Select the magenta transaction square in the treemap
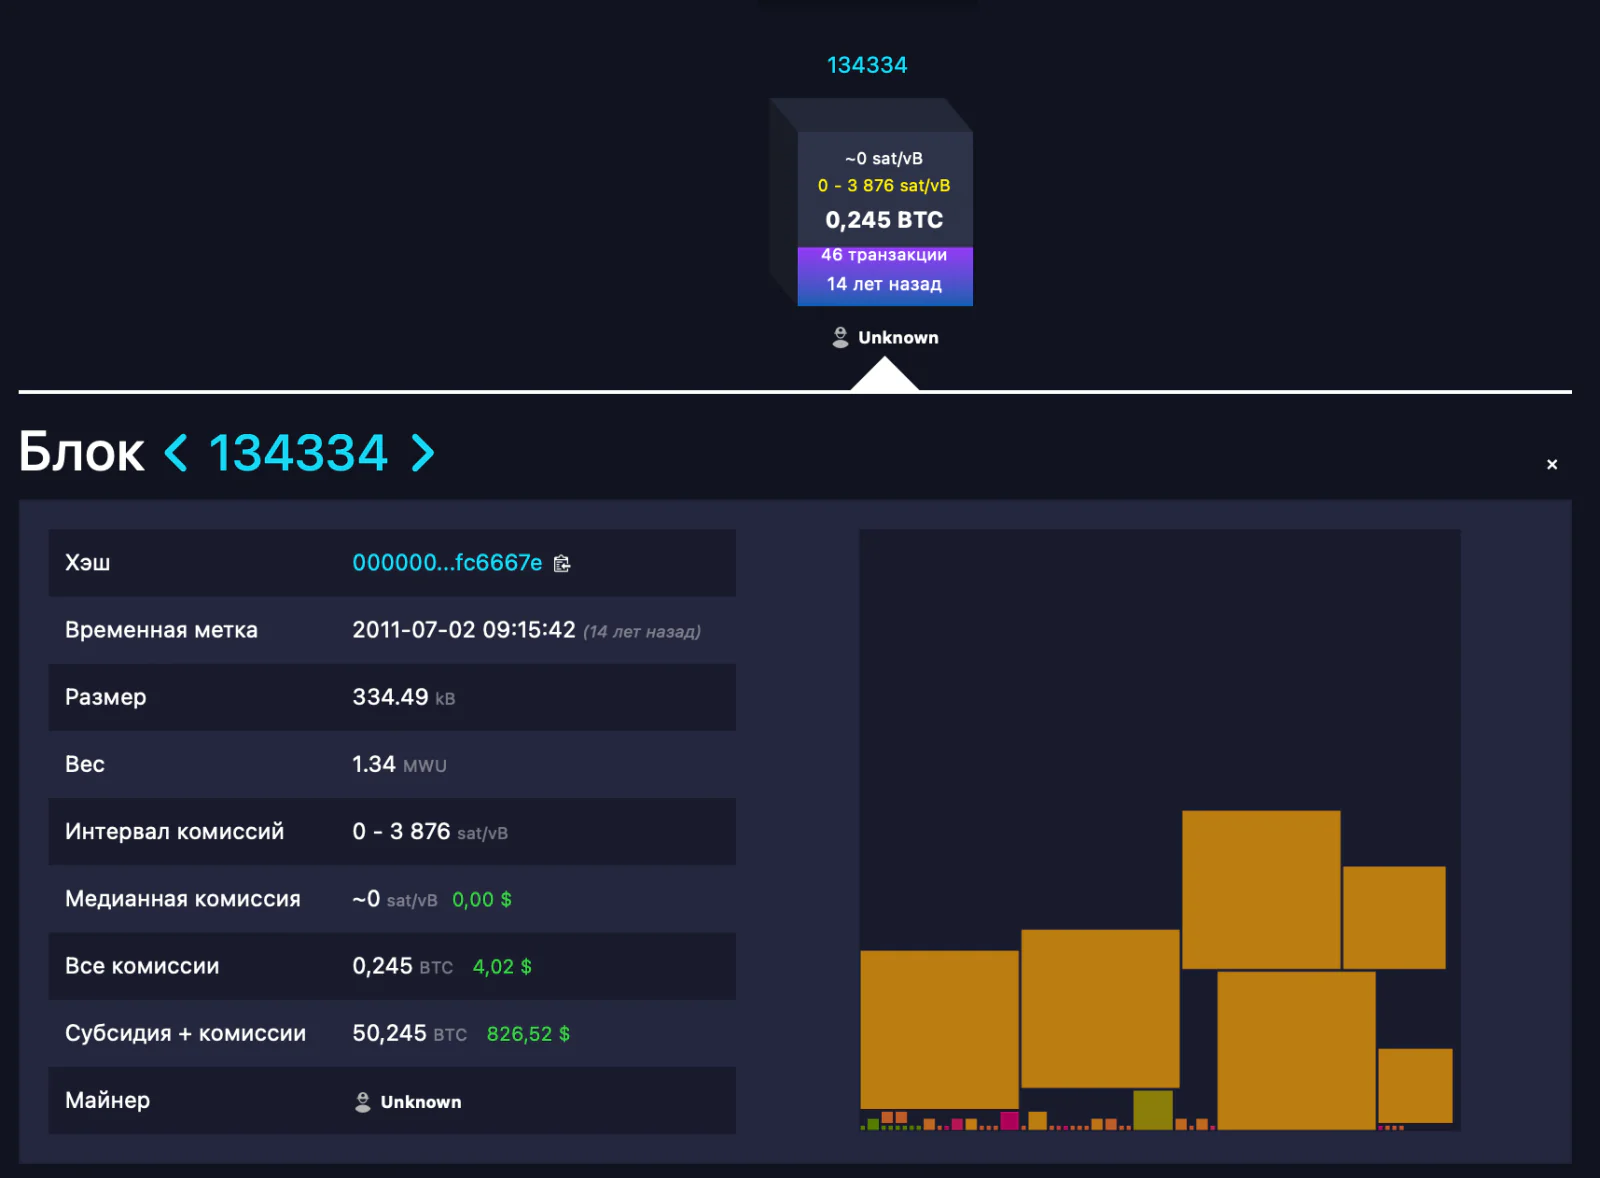 [1010, 1120]
